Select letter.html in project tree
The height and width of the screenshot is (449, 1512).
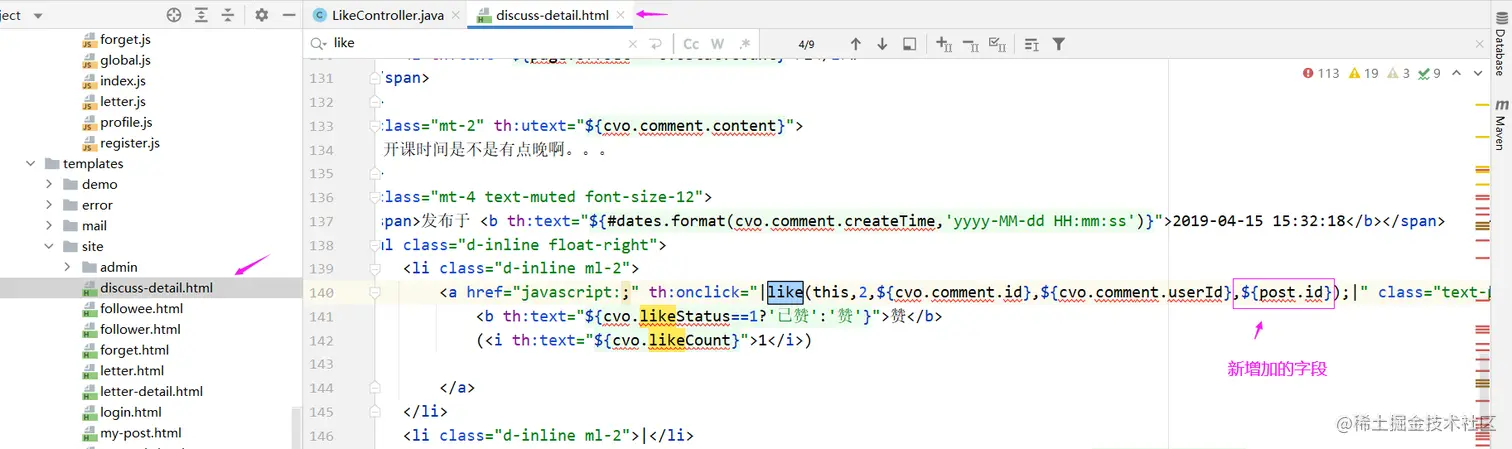[x=132, y=371]
